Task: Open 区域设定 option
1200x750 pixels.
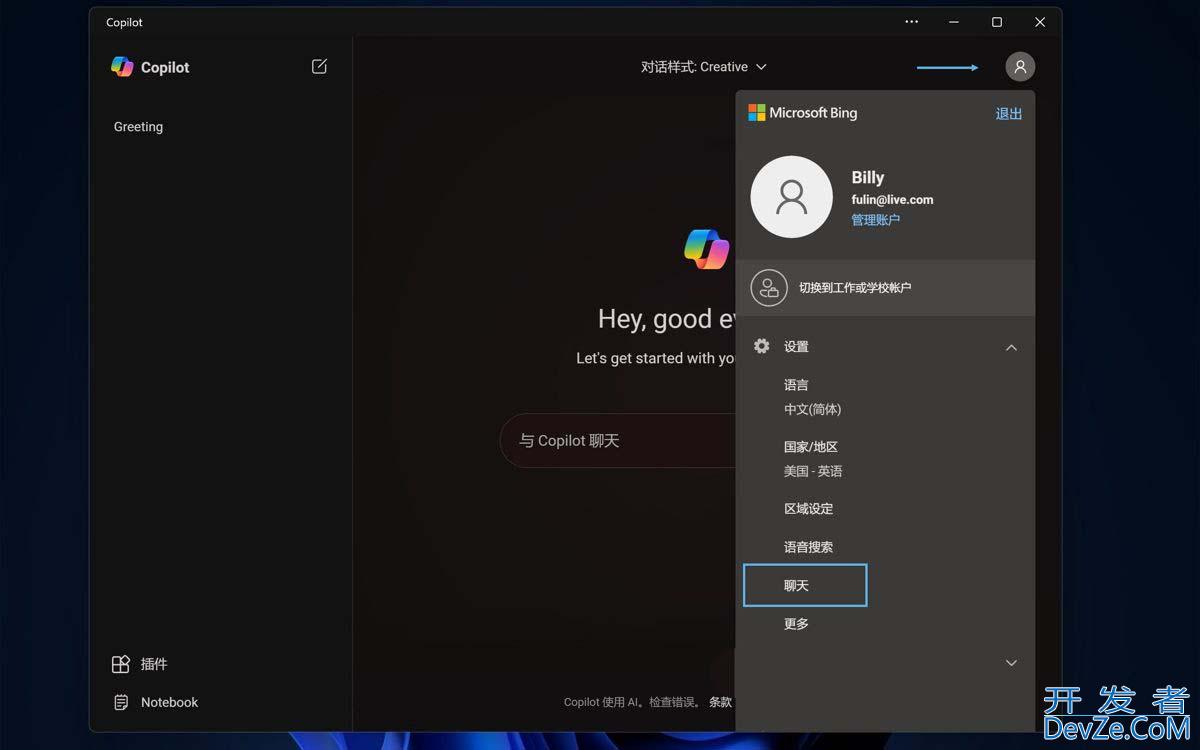Action: click(809, 509)
